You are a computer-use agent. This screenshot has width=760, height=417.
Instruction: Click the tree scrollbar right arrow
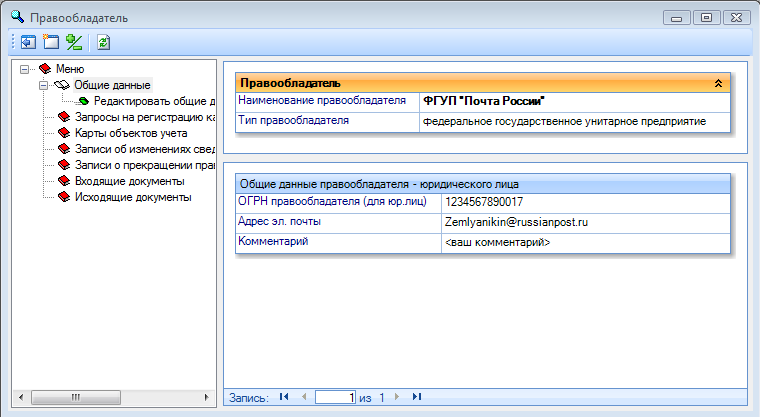(x=206, y=398)
